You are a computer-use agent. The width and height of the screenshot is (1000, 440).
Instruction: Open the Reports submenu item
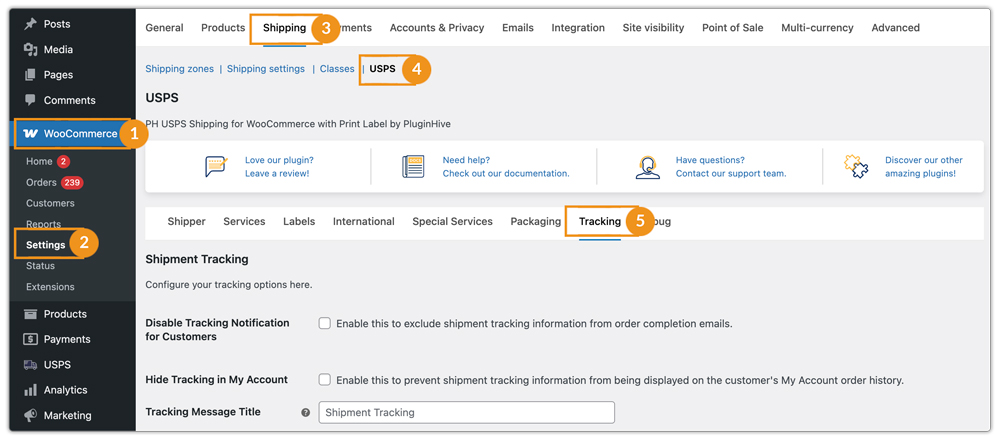43,224
